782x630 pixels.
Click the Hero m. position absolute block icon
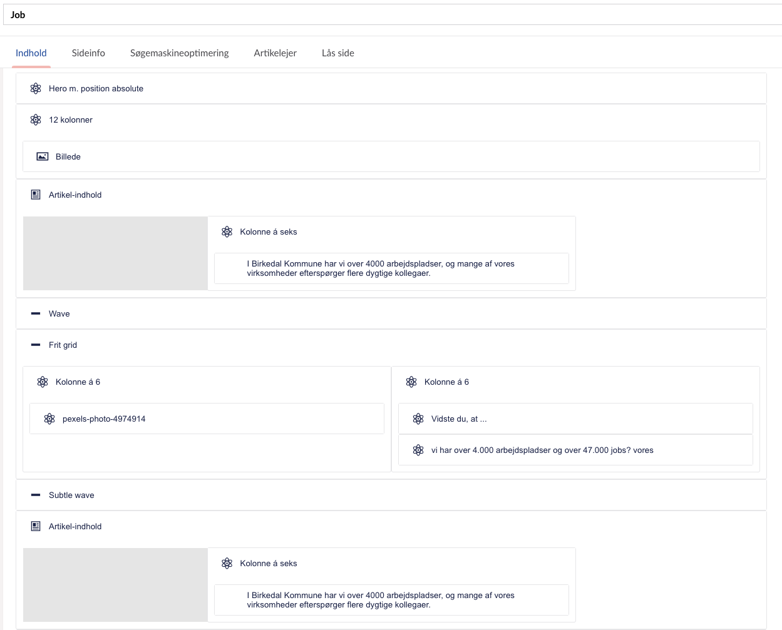(36, 88)
